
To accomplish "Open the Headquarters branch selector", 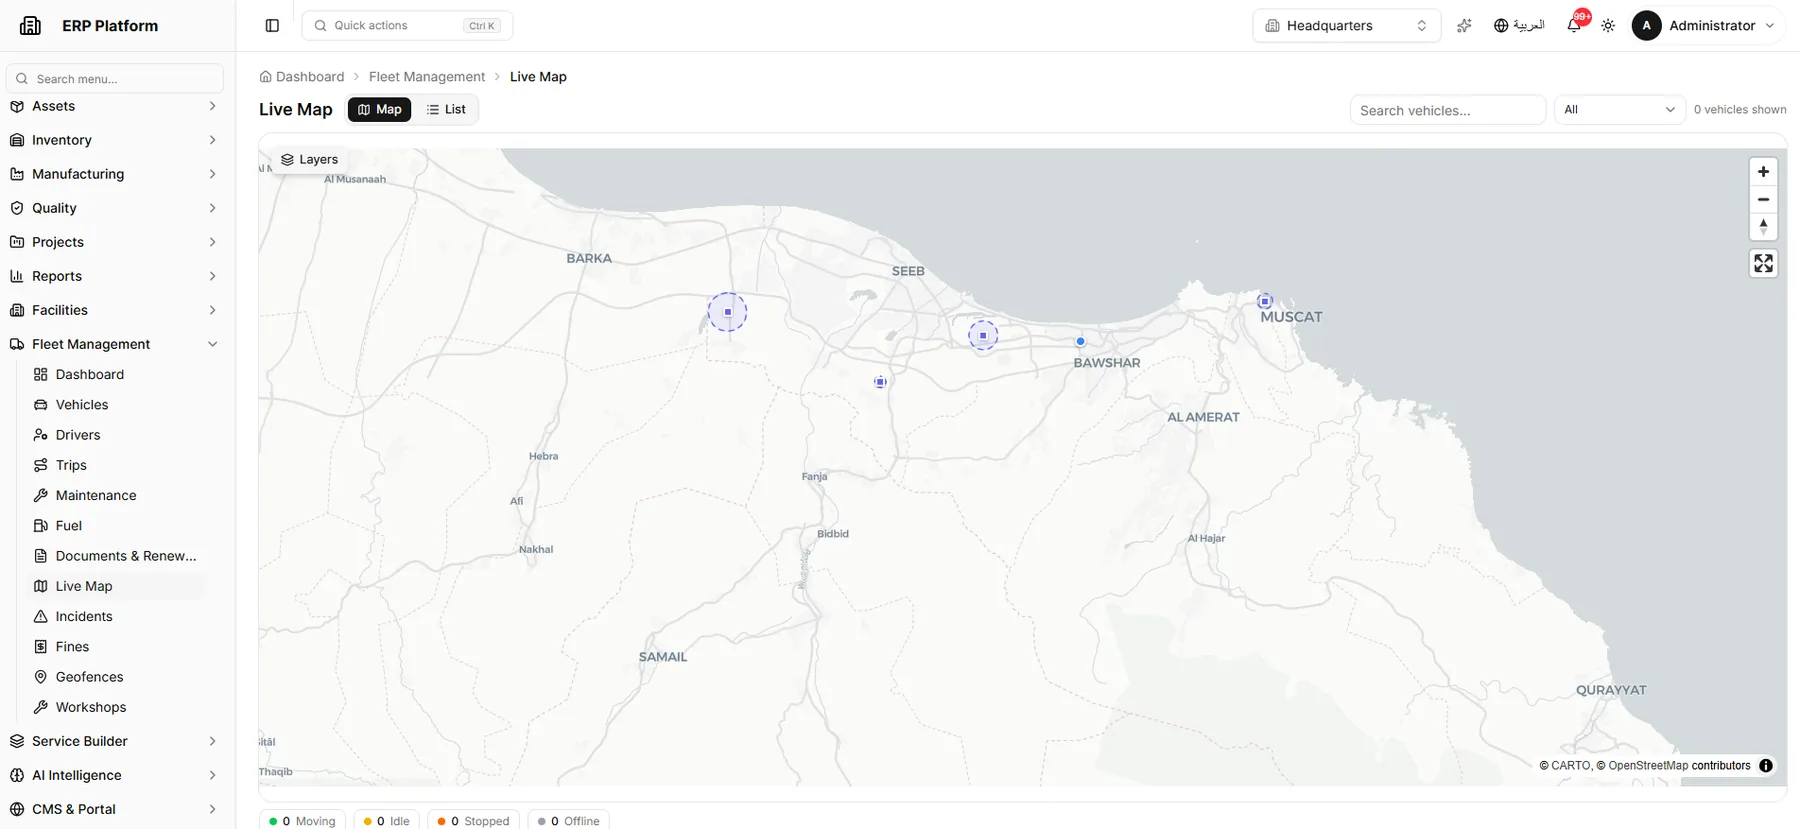I will click(1346, 26).
